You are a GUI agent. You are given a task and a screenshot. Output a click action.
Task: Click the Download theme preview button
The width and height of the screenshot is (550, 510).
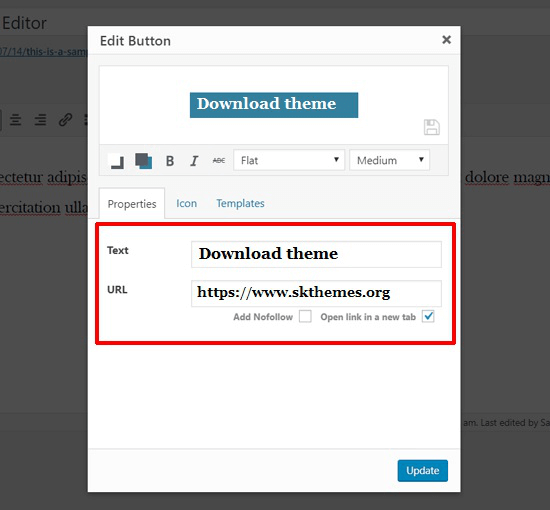(x=274, y=105)
